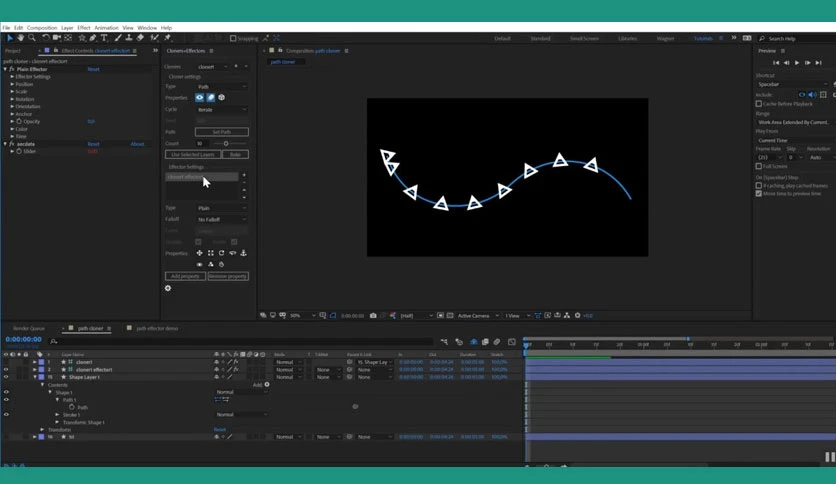Open the Active Camera view dropdown
836x484 pixels.
[478, 316]
